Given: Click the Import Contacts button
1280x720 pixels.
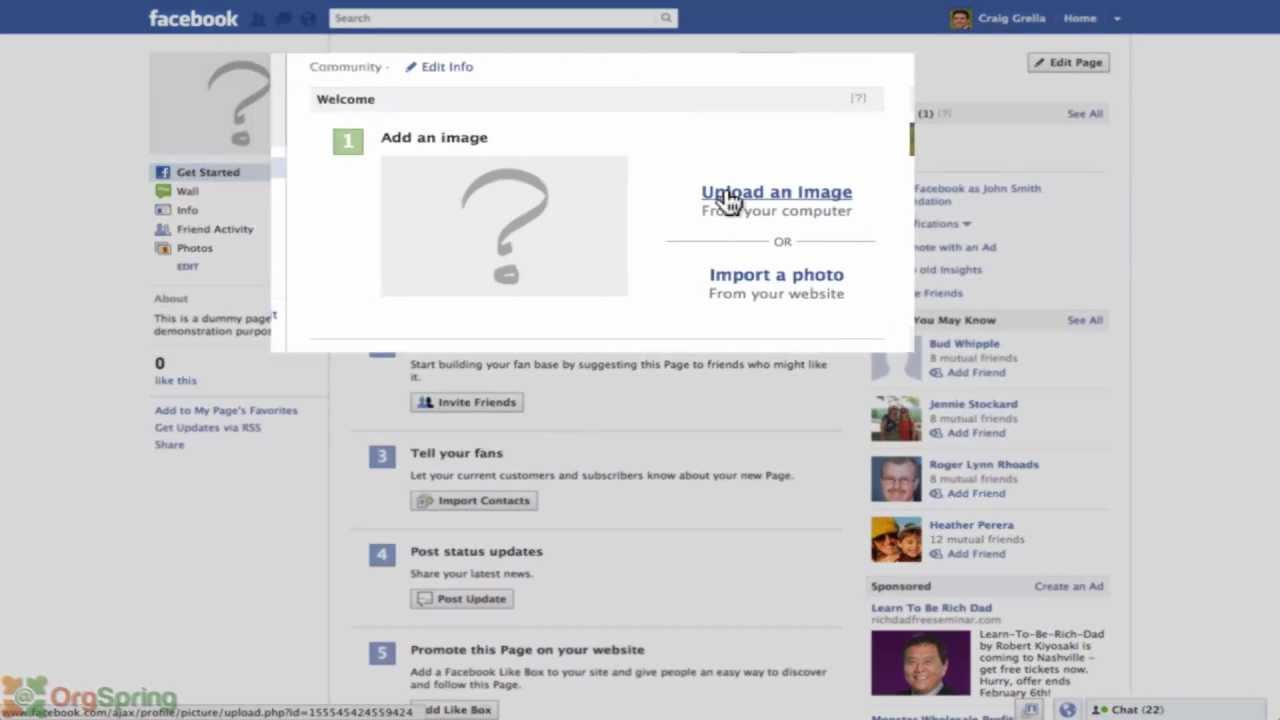Looking at the screenshot, I should (x=474, y=500).
